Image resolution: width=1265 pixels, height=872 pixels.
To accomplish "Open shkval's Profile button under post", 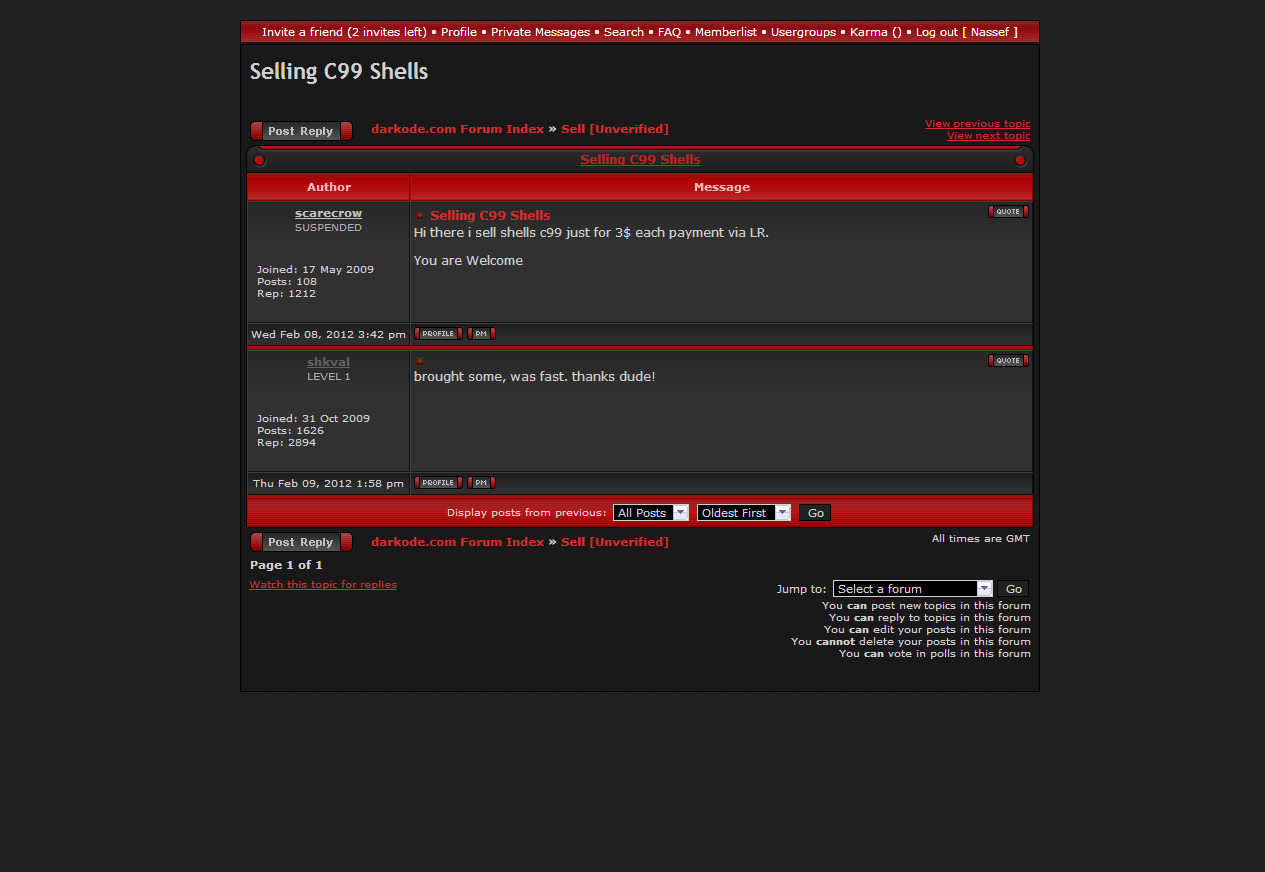I will point(438,483).
